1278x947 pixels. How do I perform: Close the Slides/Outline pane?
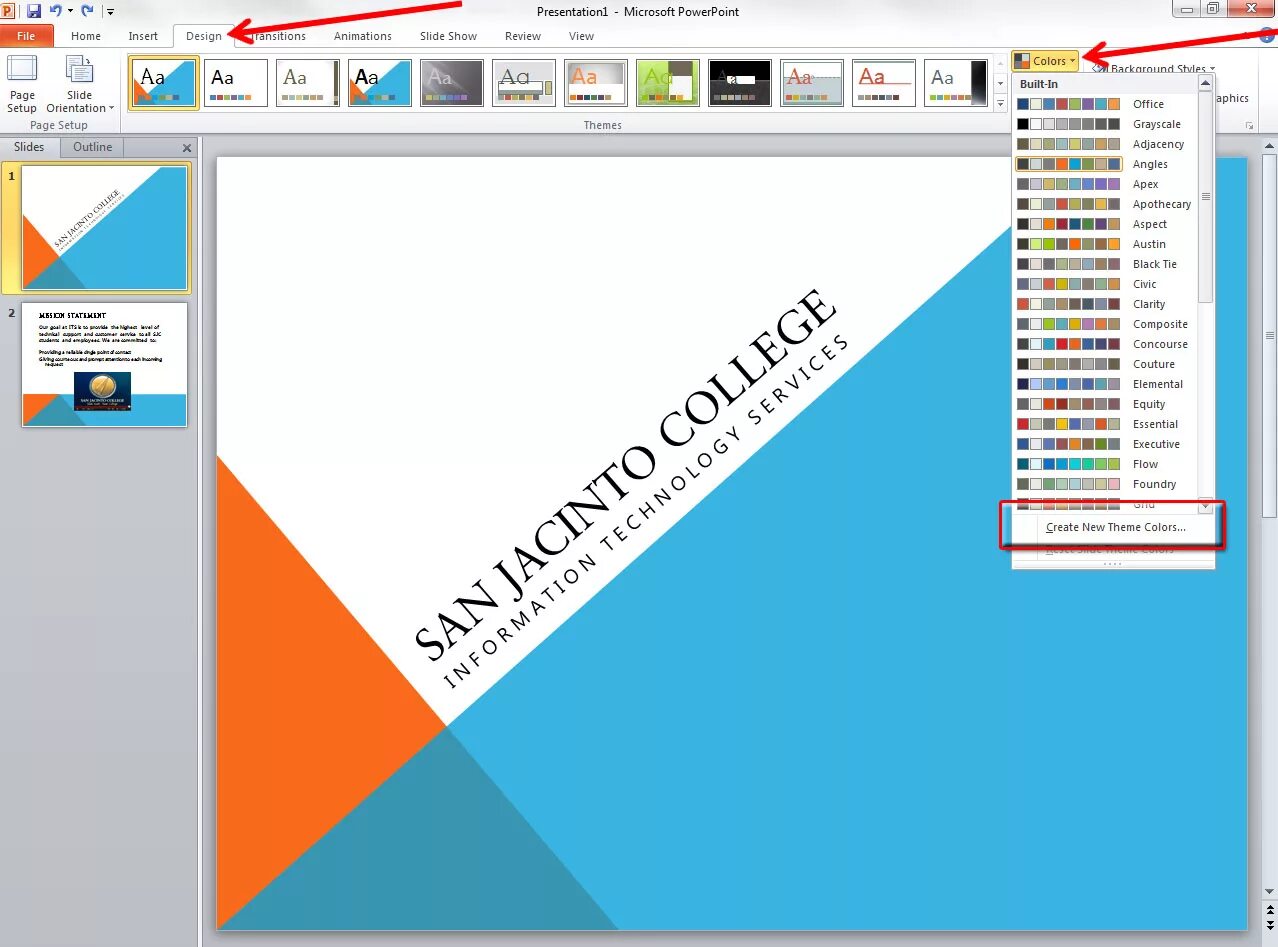pos(187,148)
